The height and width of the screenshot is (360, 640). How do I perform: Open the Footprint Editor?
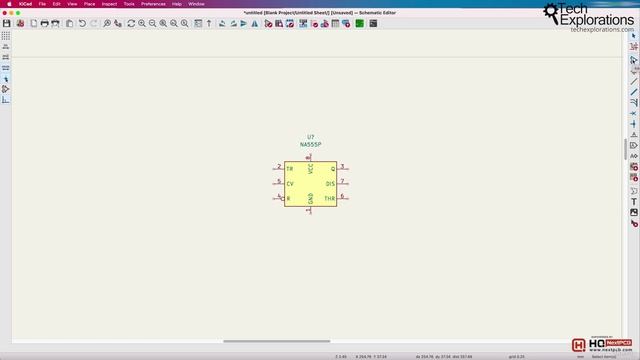(x=290, y=23)
